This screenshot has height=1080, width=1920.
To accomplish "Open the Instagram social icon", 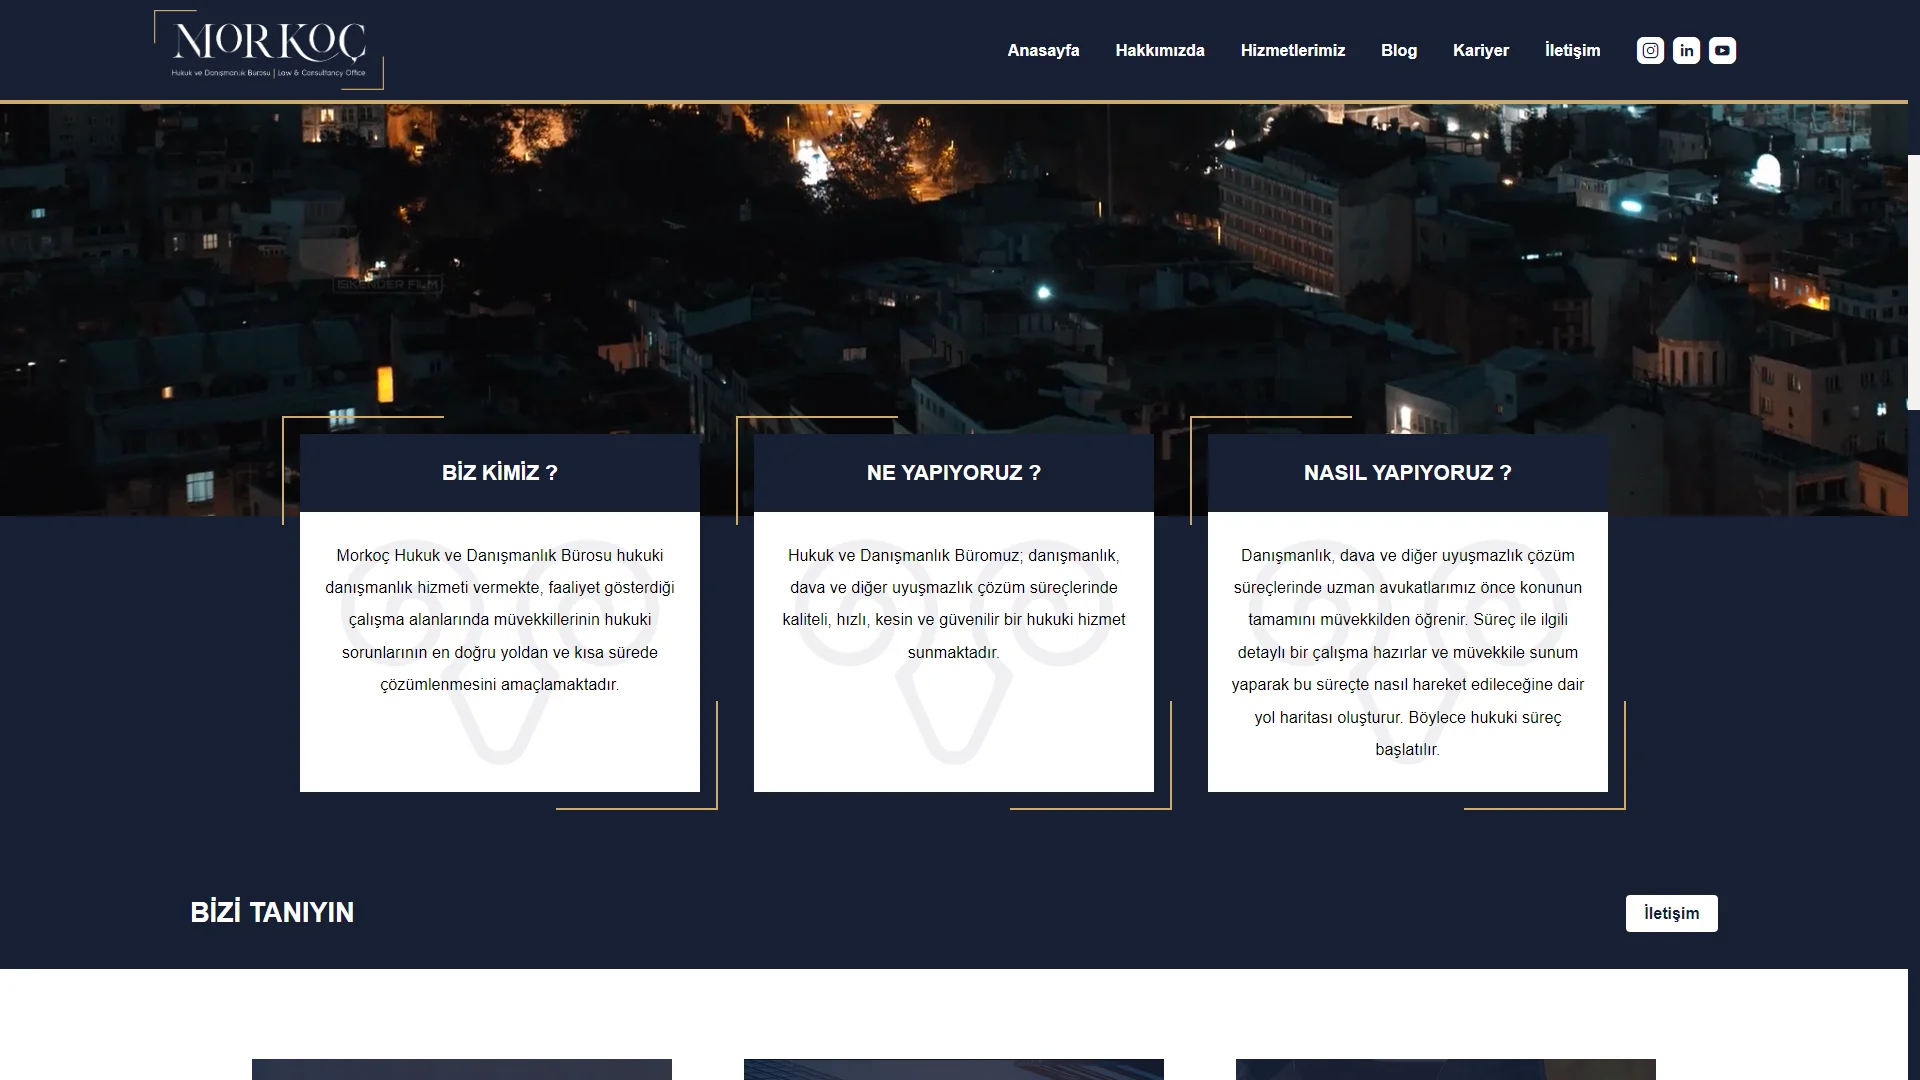I will pyautogui.click(x=1650, y=50).
